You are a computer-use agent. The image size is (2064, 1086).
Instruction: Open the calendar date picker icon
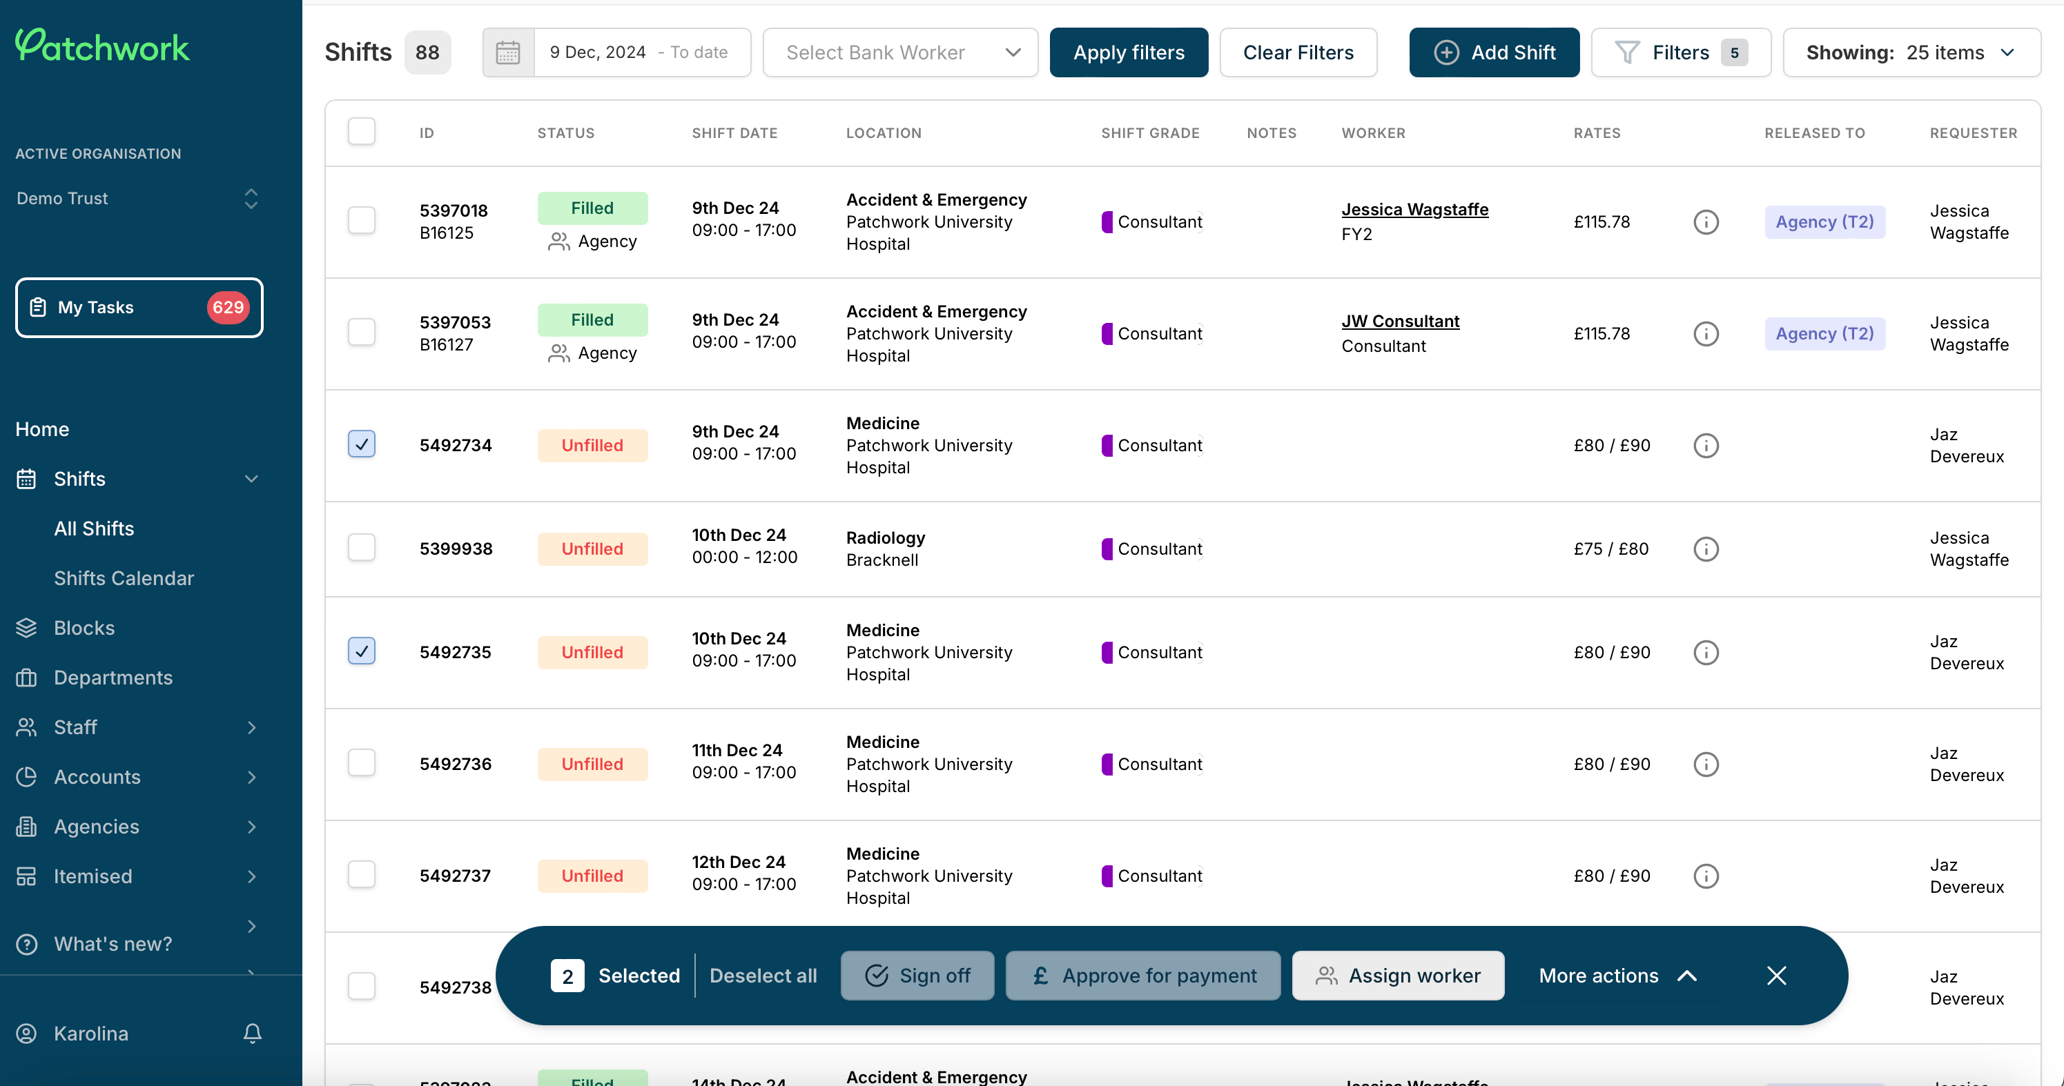pyautogui.click(x=508, y=52)
